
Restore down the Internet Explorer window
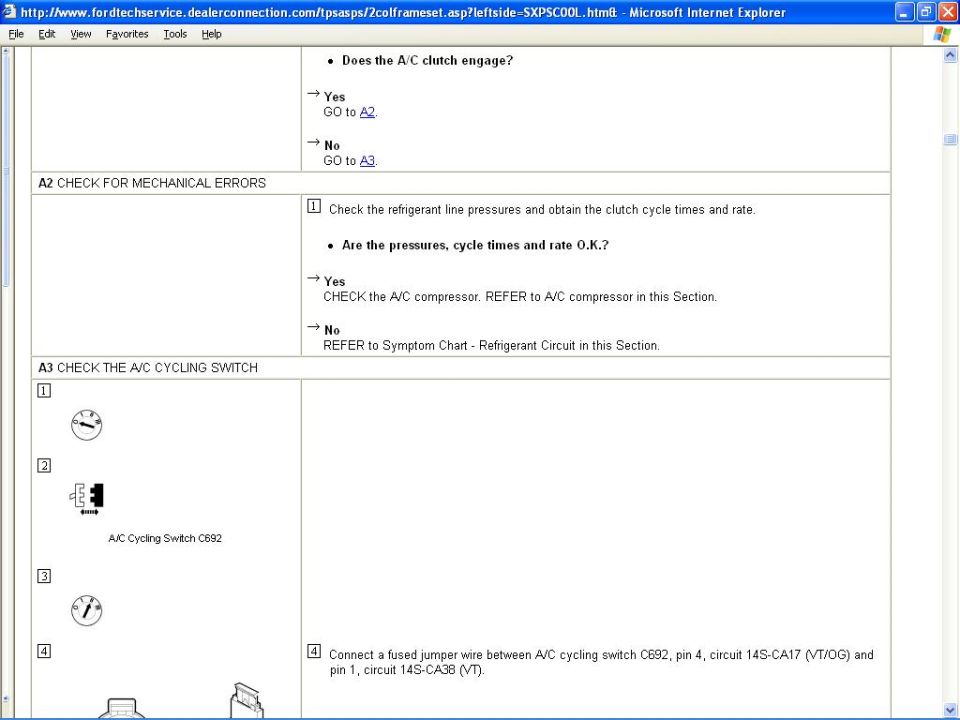926,12
